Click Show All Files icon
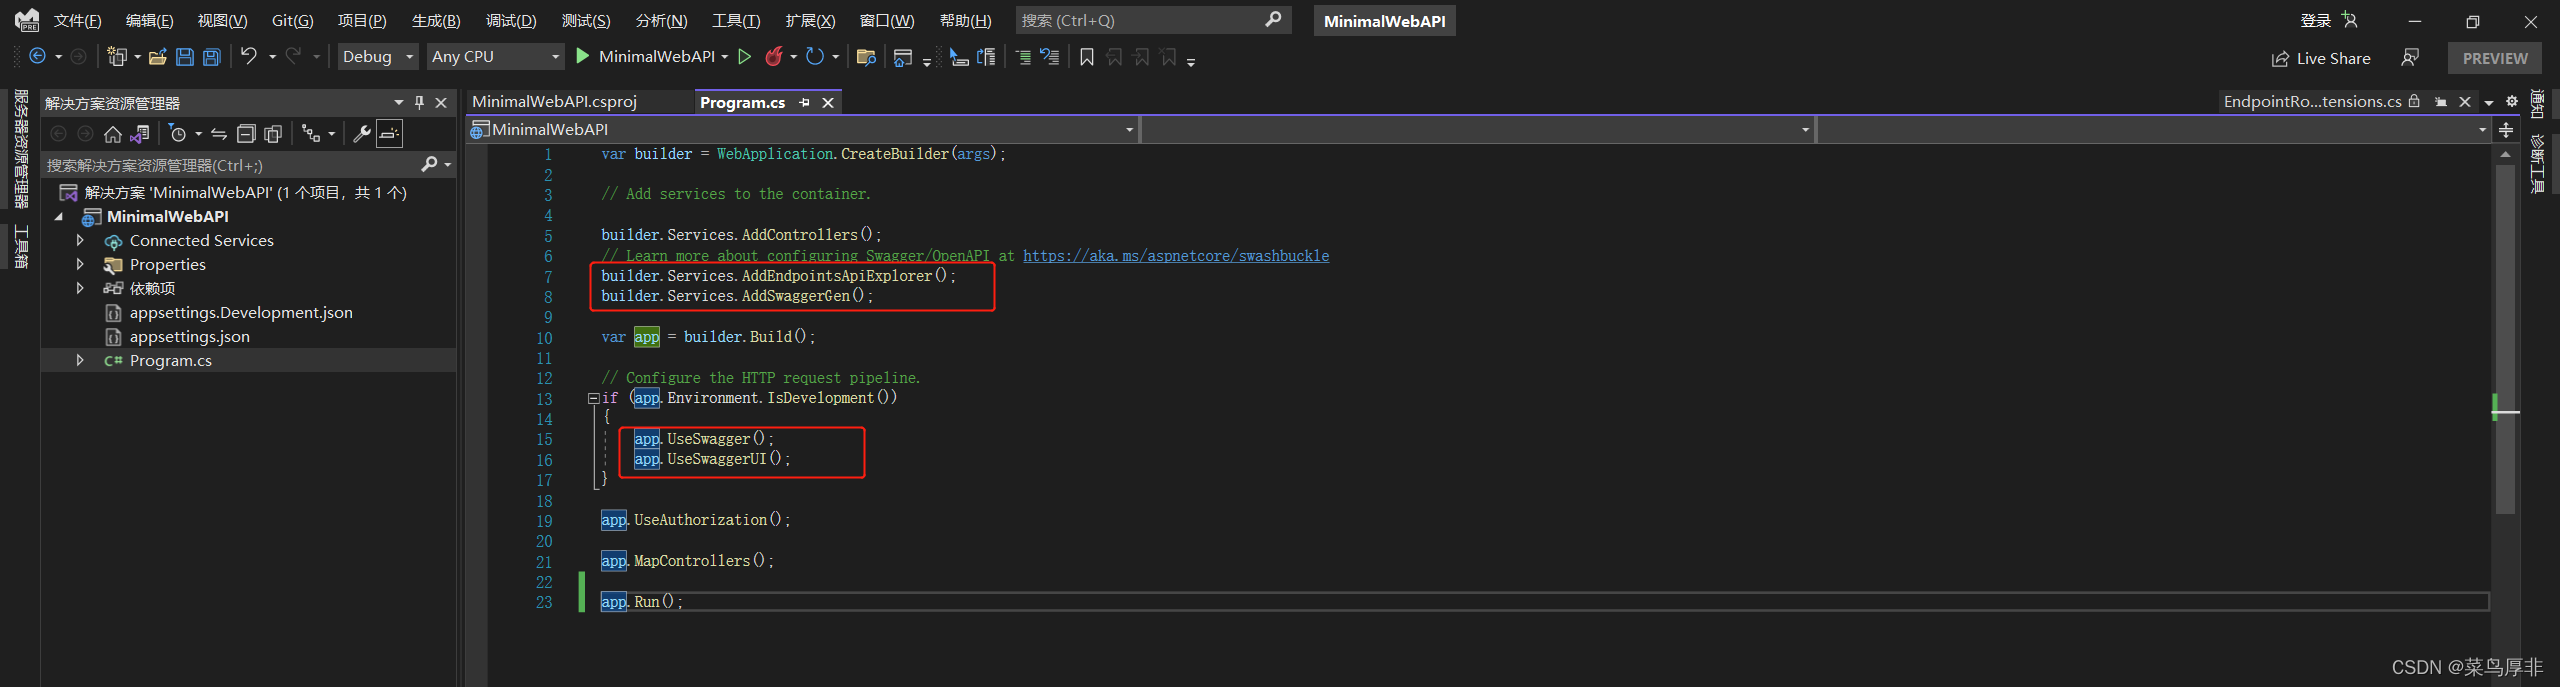This screenshot has height=687, width=2560. (273, 133)
